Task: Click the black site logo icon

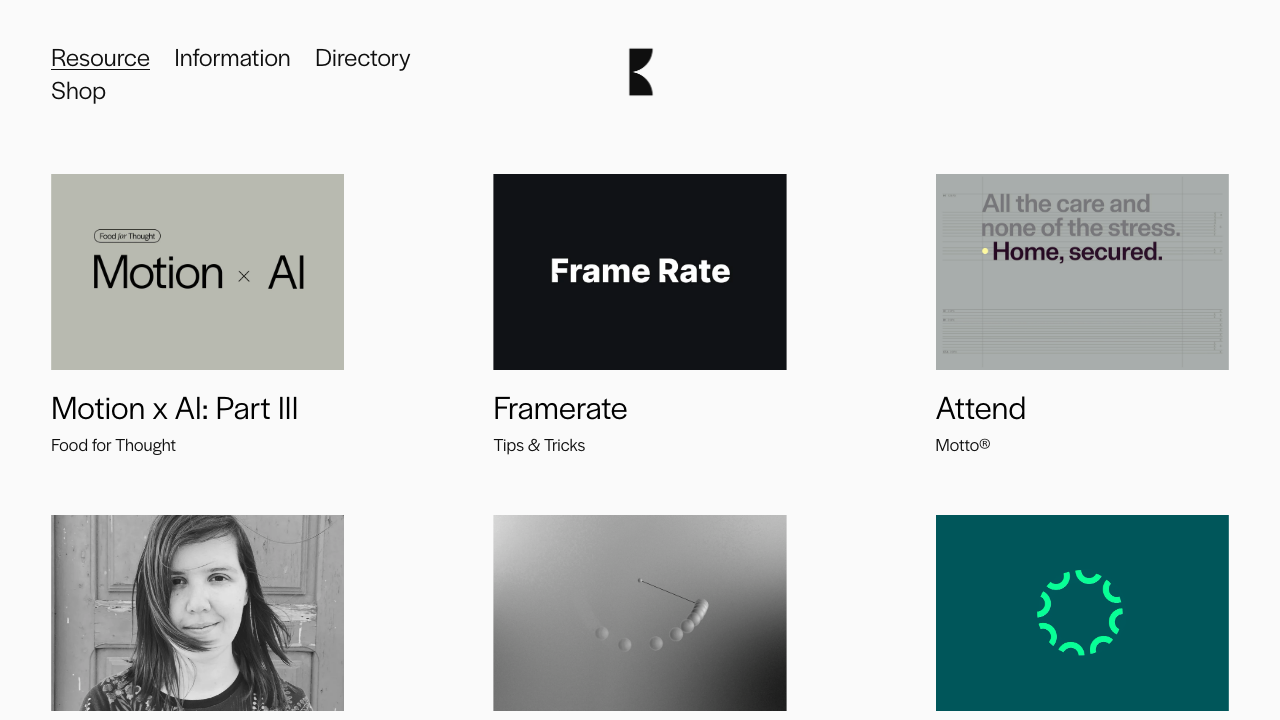Action: (x=640, y=71)
